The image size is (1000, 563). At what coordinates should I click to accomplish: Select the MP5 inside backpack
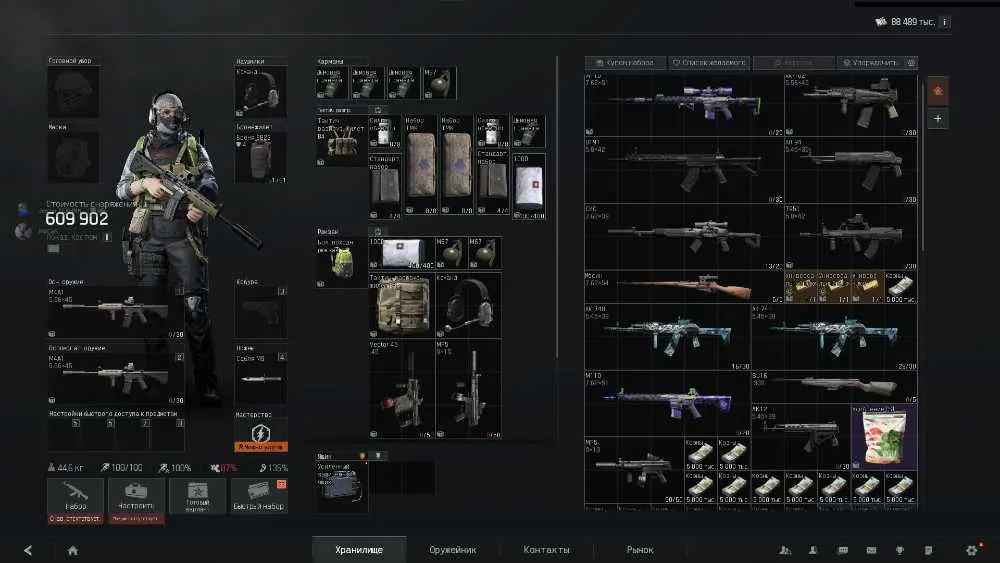468,389
